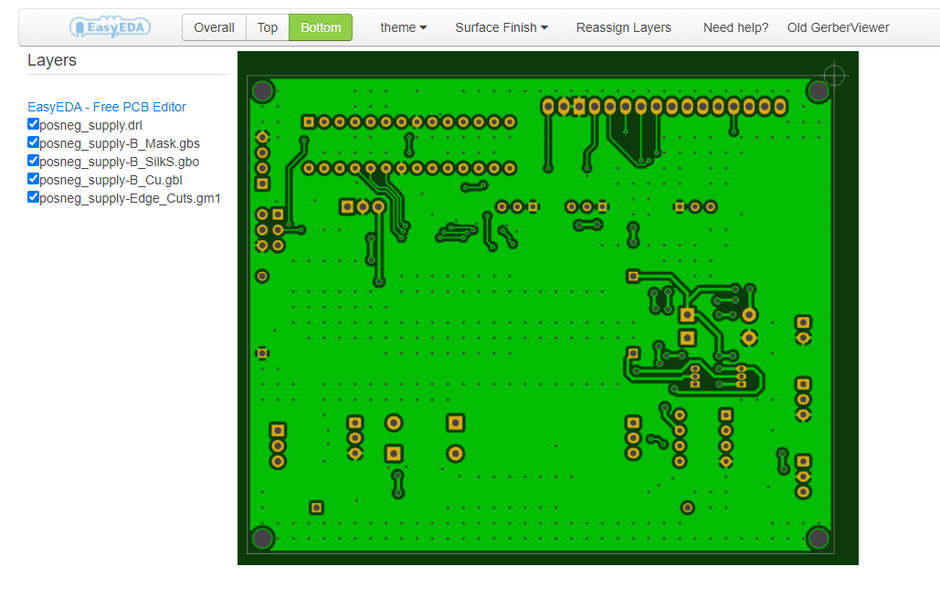Click the posneg_supply-Edge_Cuts.gm1 layer name
The width and height of the screenshot is (940, 598).
130,198
